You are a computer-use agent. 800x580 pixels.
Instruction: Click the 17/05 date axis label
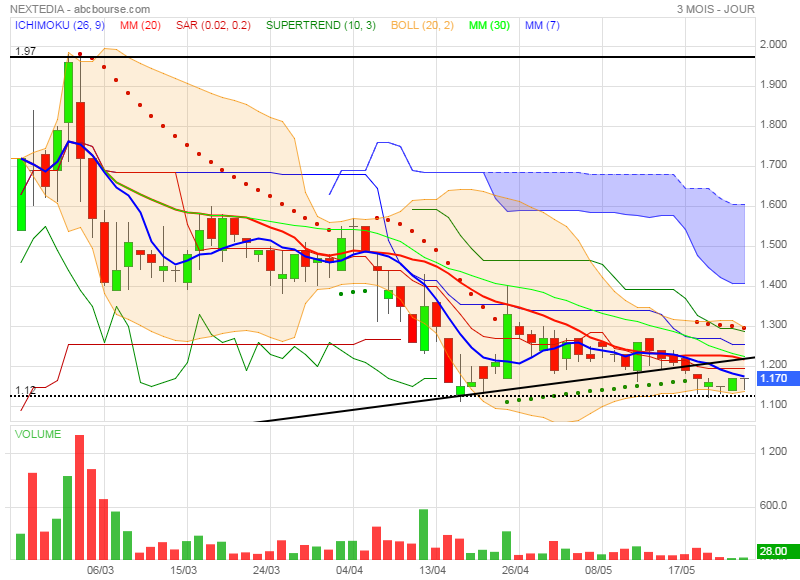682,570
